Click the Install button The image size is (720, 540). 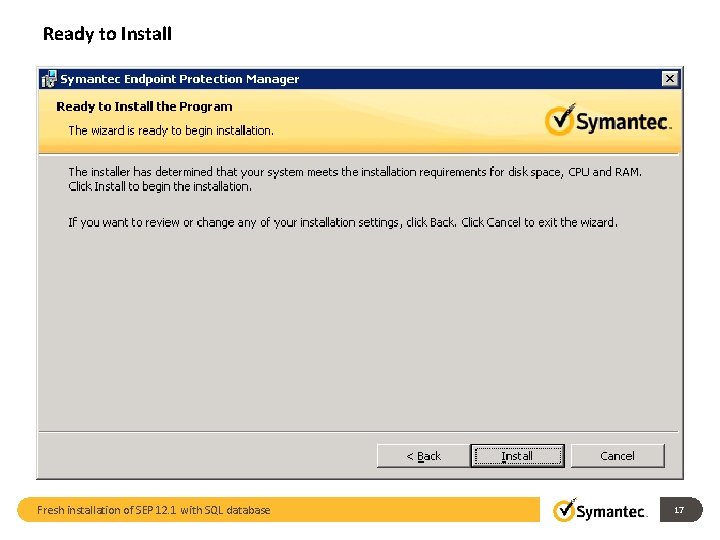[x=518, y=456]
